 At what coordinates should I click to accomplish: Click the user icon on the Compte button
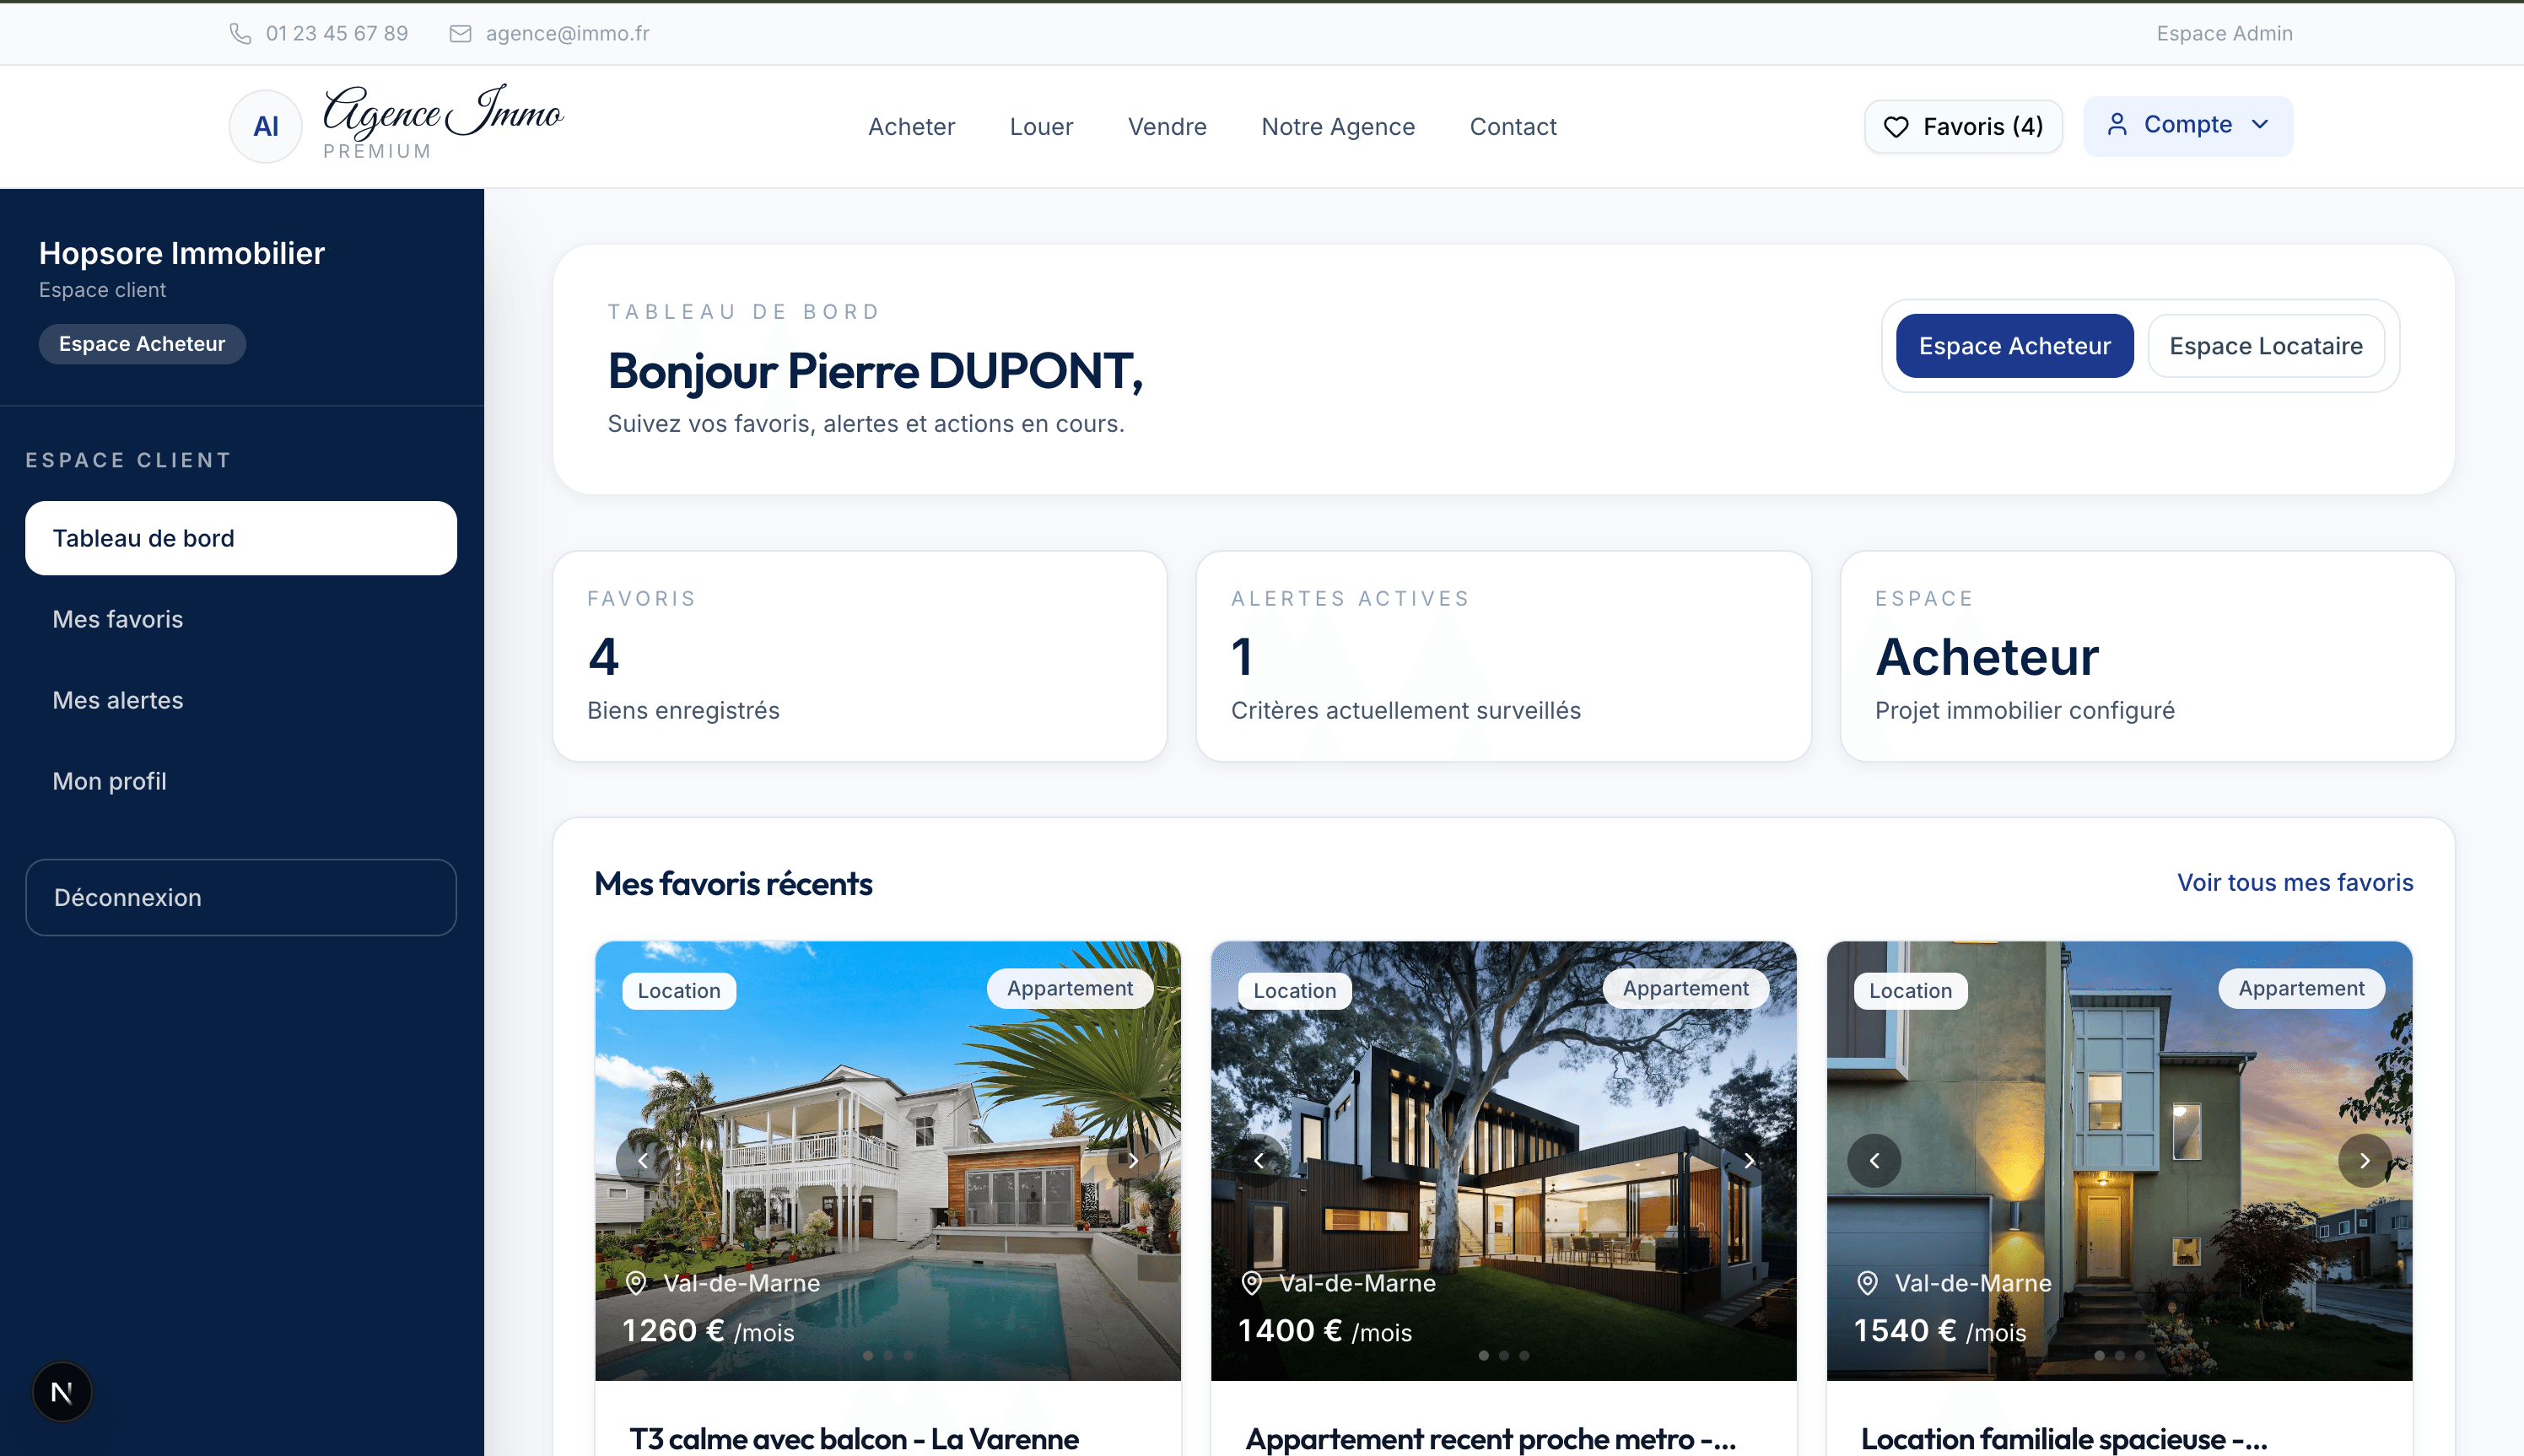click(x=2118, y=124)
